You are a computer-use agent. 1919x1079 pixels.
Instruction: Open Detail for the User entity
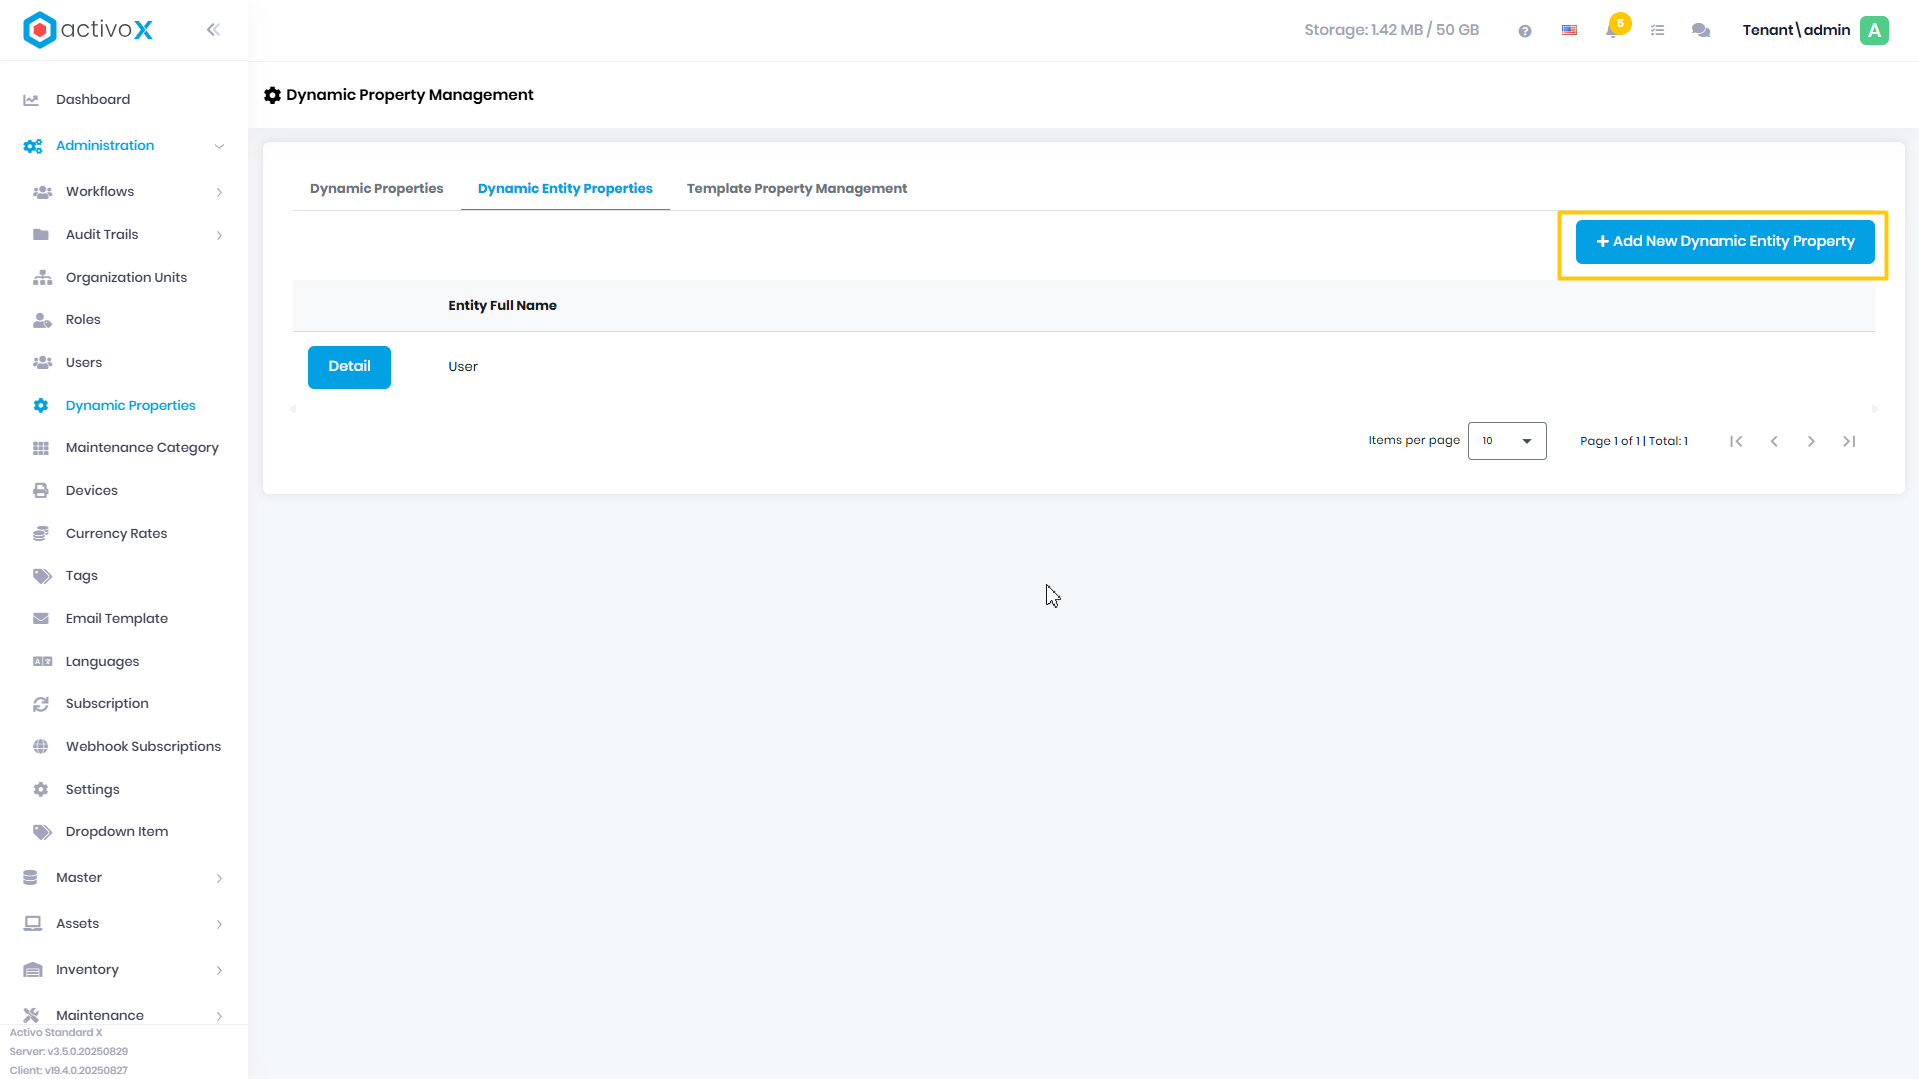pyautogui.click(x=349, y=367)
